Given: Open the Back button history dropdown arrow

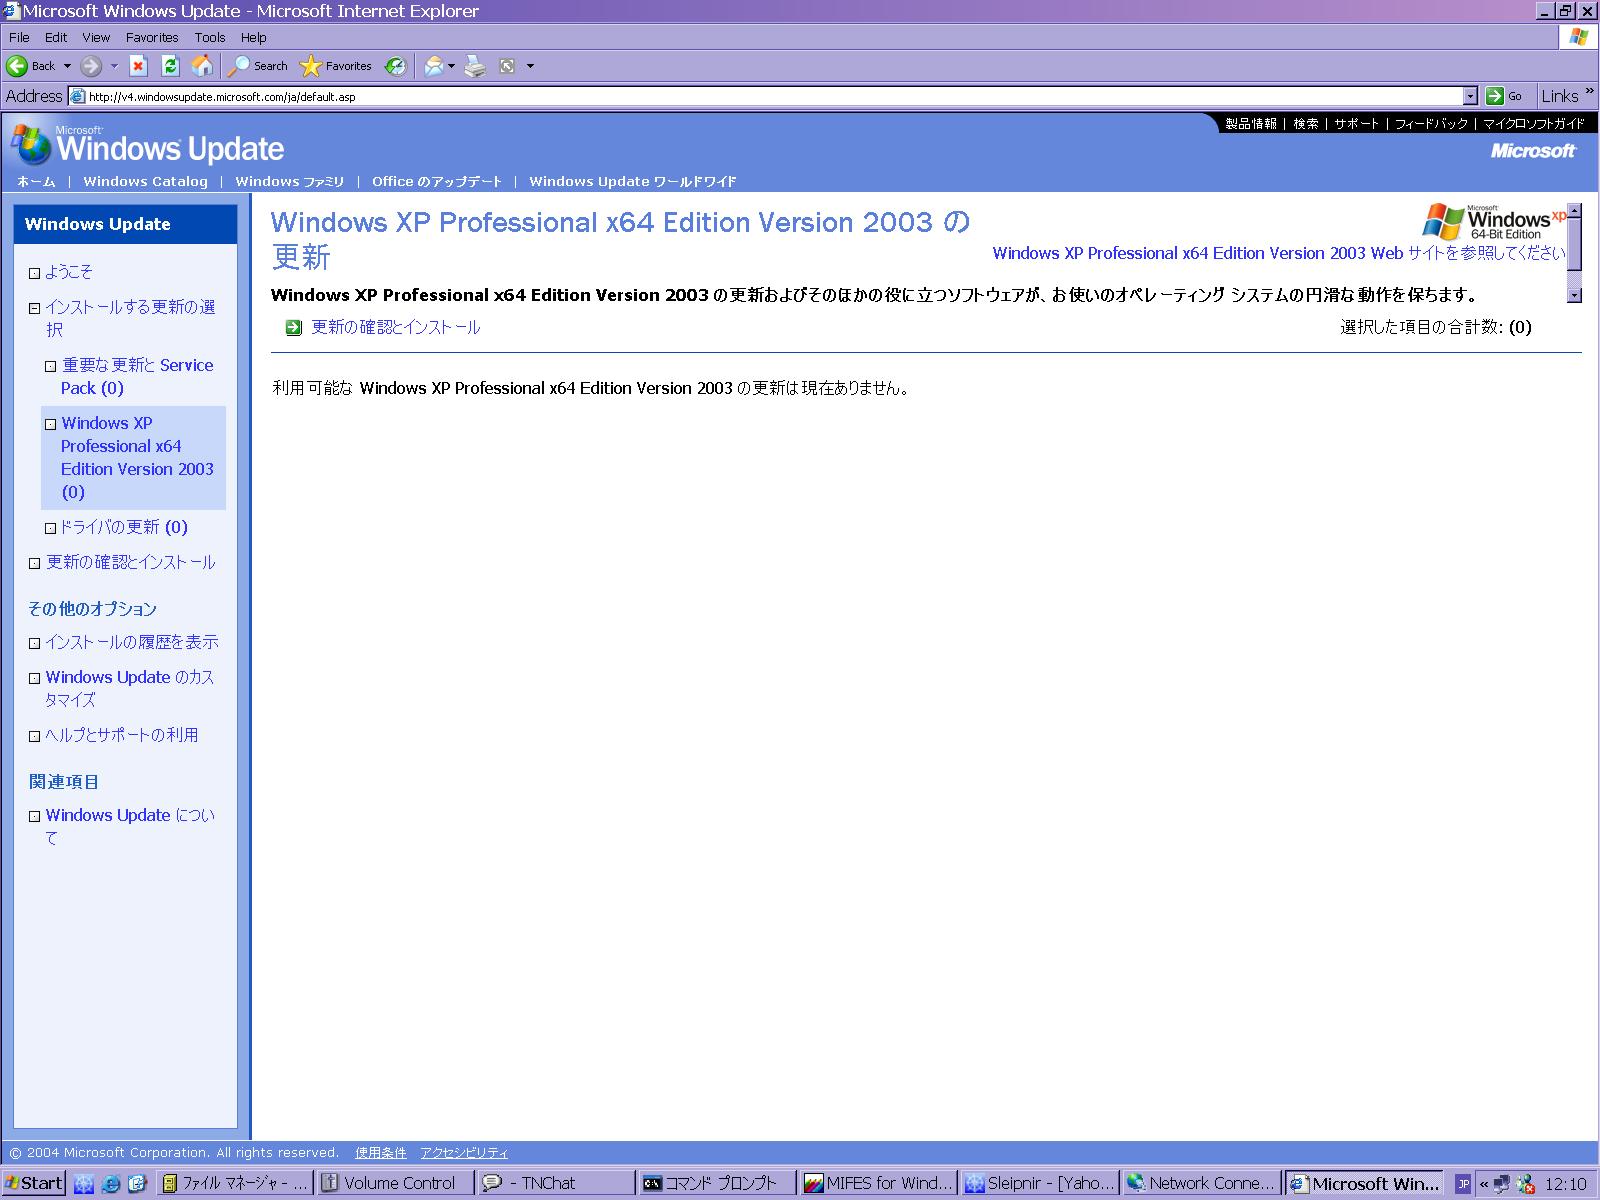Looking at the screenshot, I should tap(67, 66).
